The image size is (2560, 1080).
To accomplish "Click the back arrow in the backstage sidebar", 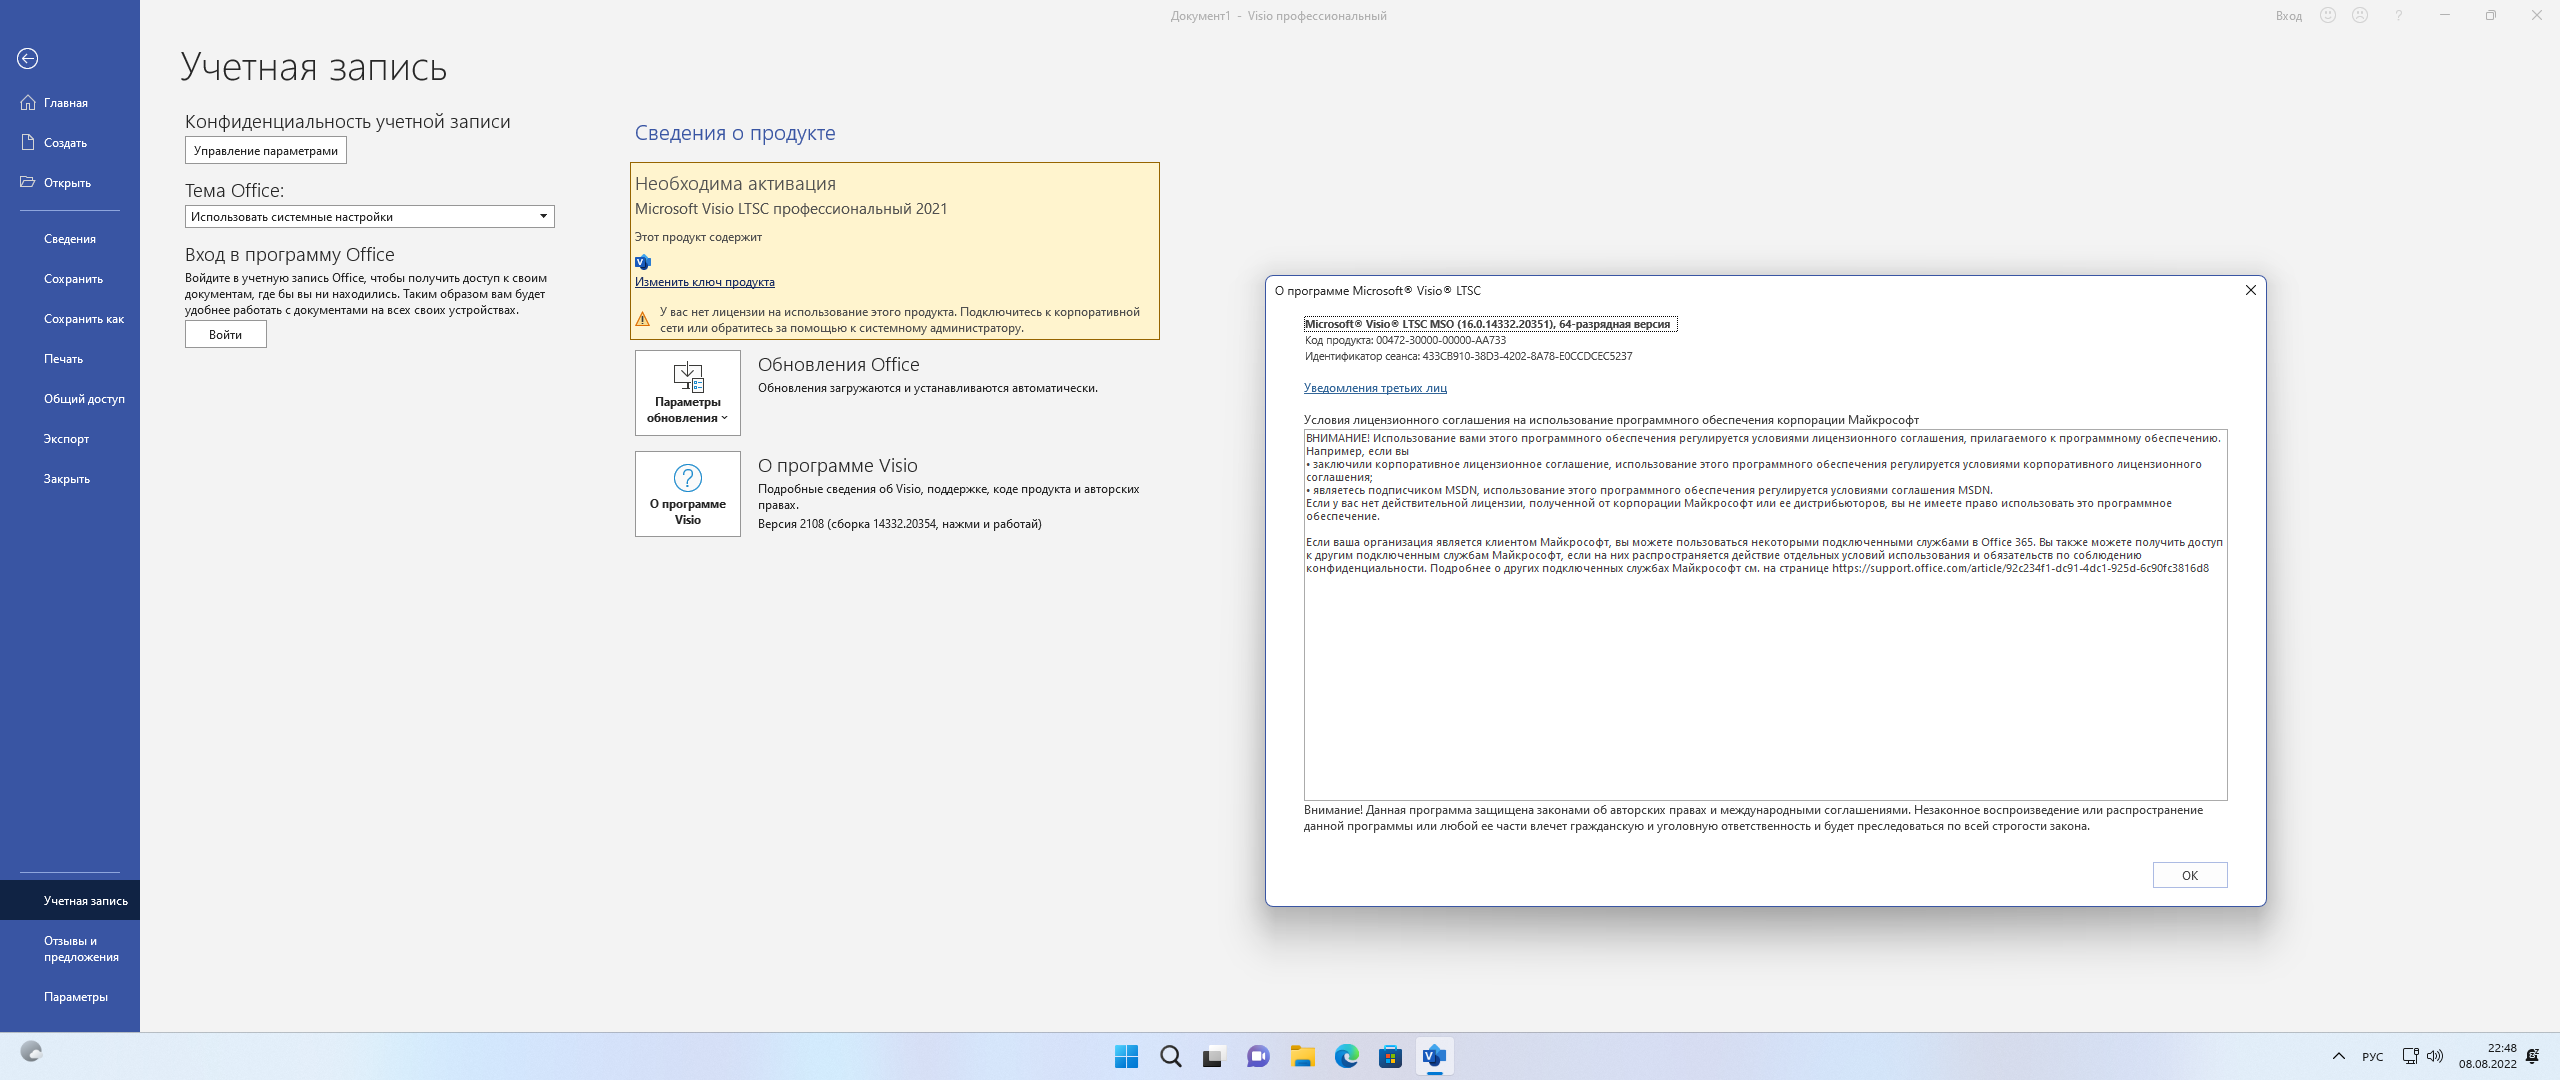I will coord(27,59).
